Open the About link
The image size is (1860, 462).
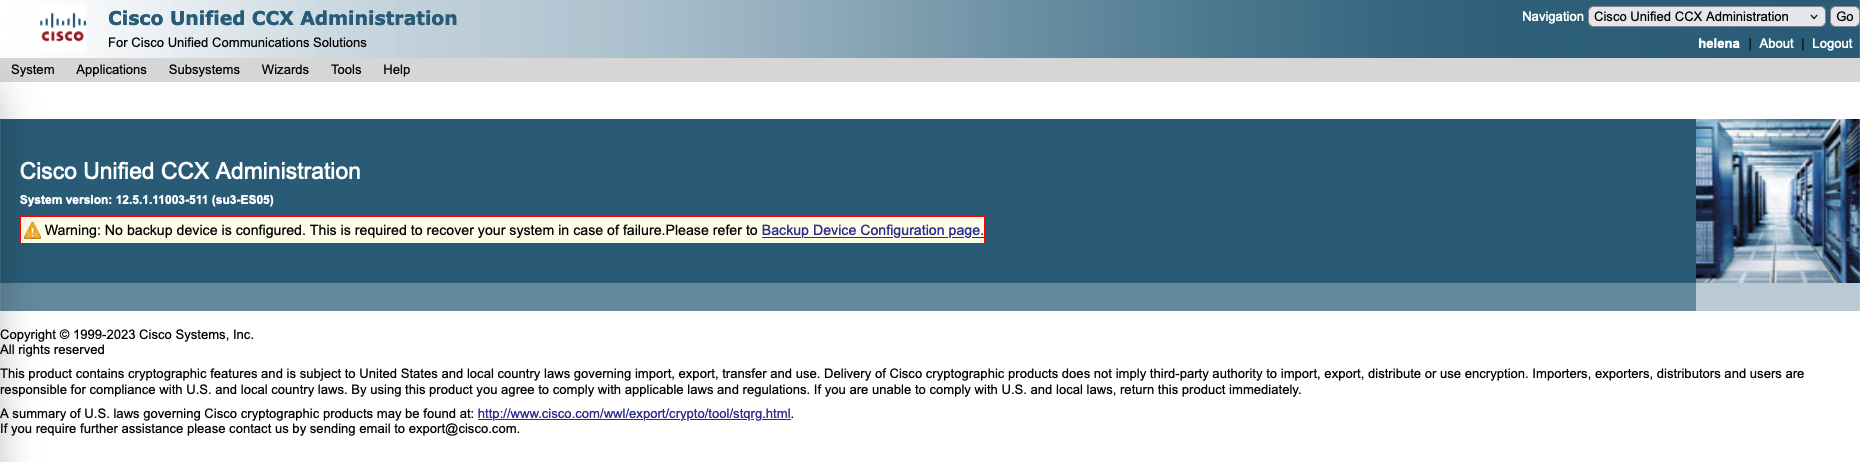click(x=1776, y=44)
